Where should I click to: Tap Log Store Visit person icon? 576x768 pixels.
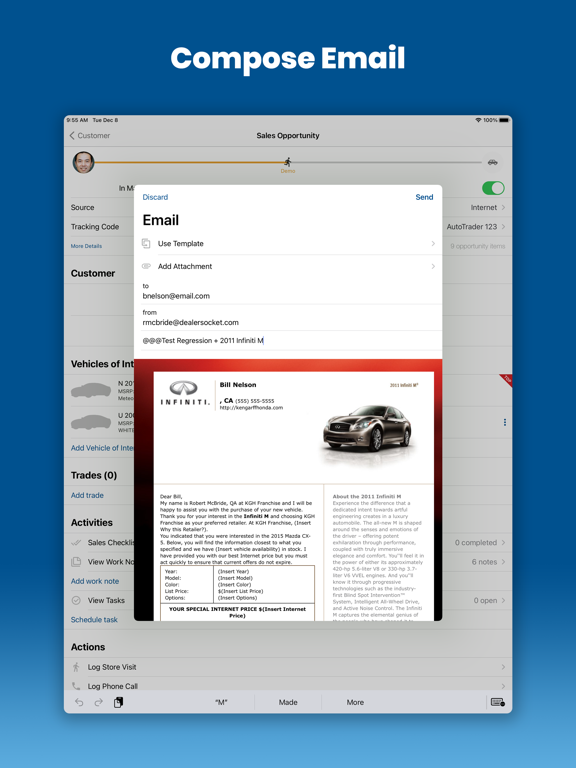click(76, 667)
